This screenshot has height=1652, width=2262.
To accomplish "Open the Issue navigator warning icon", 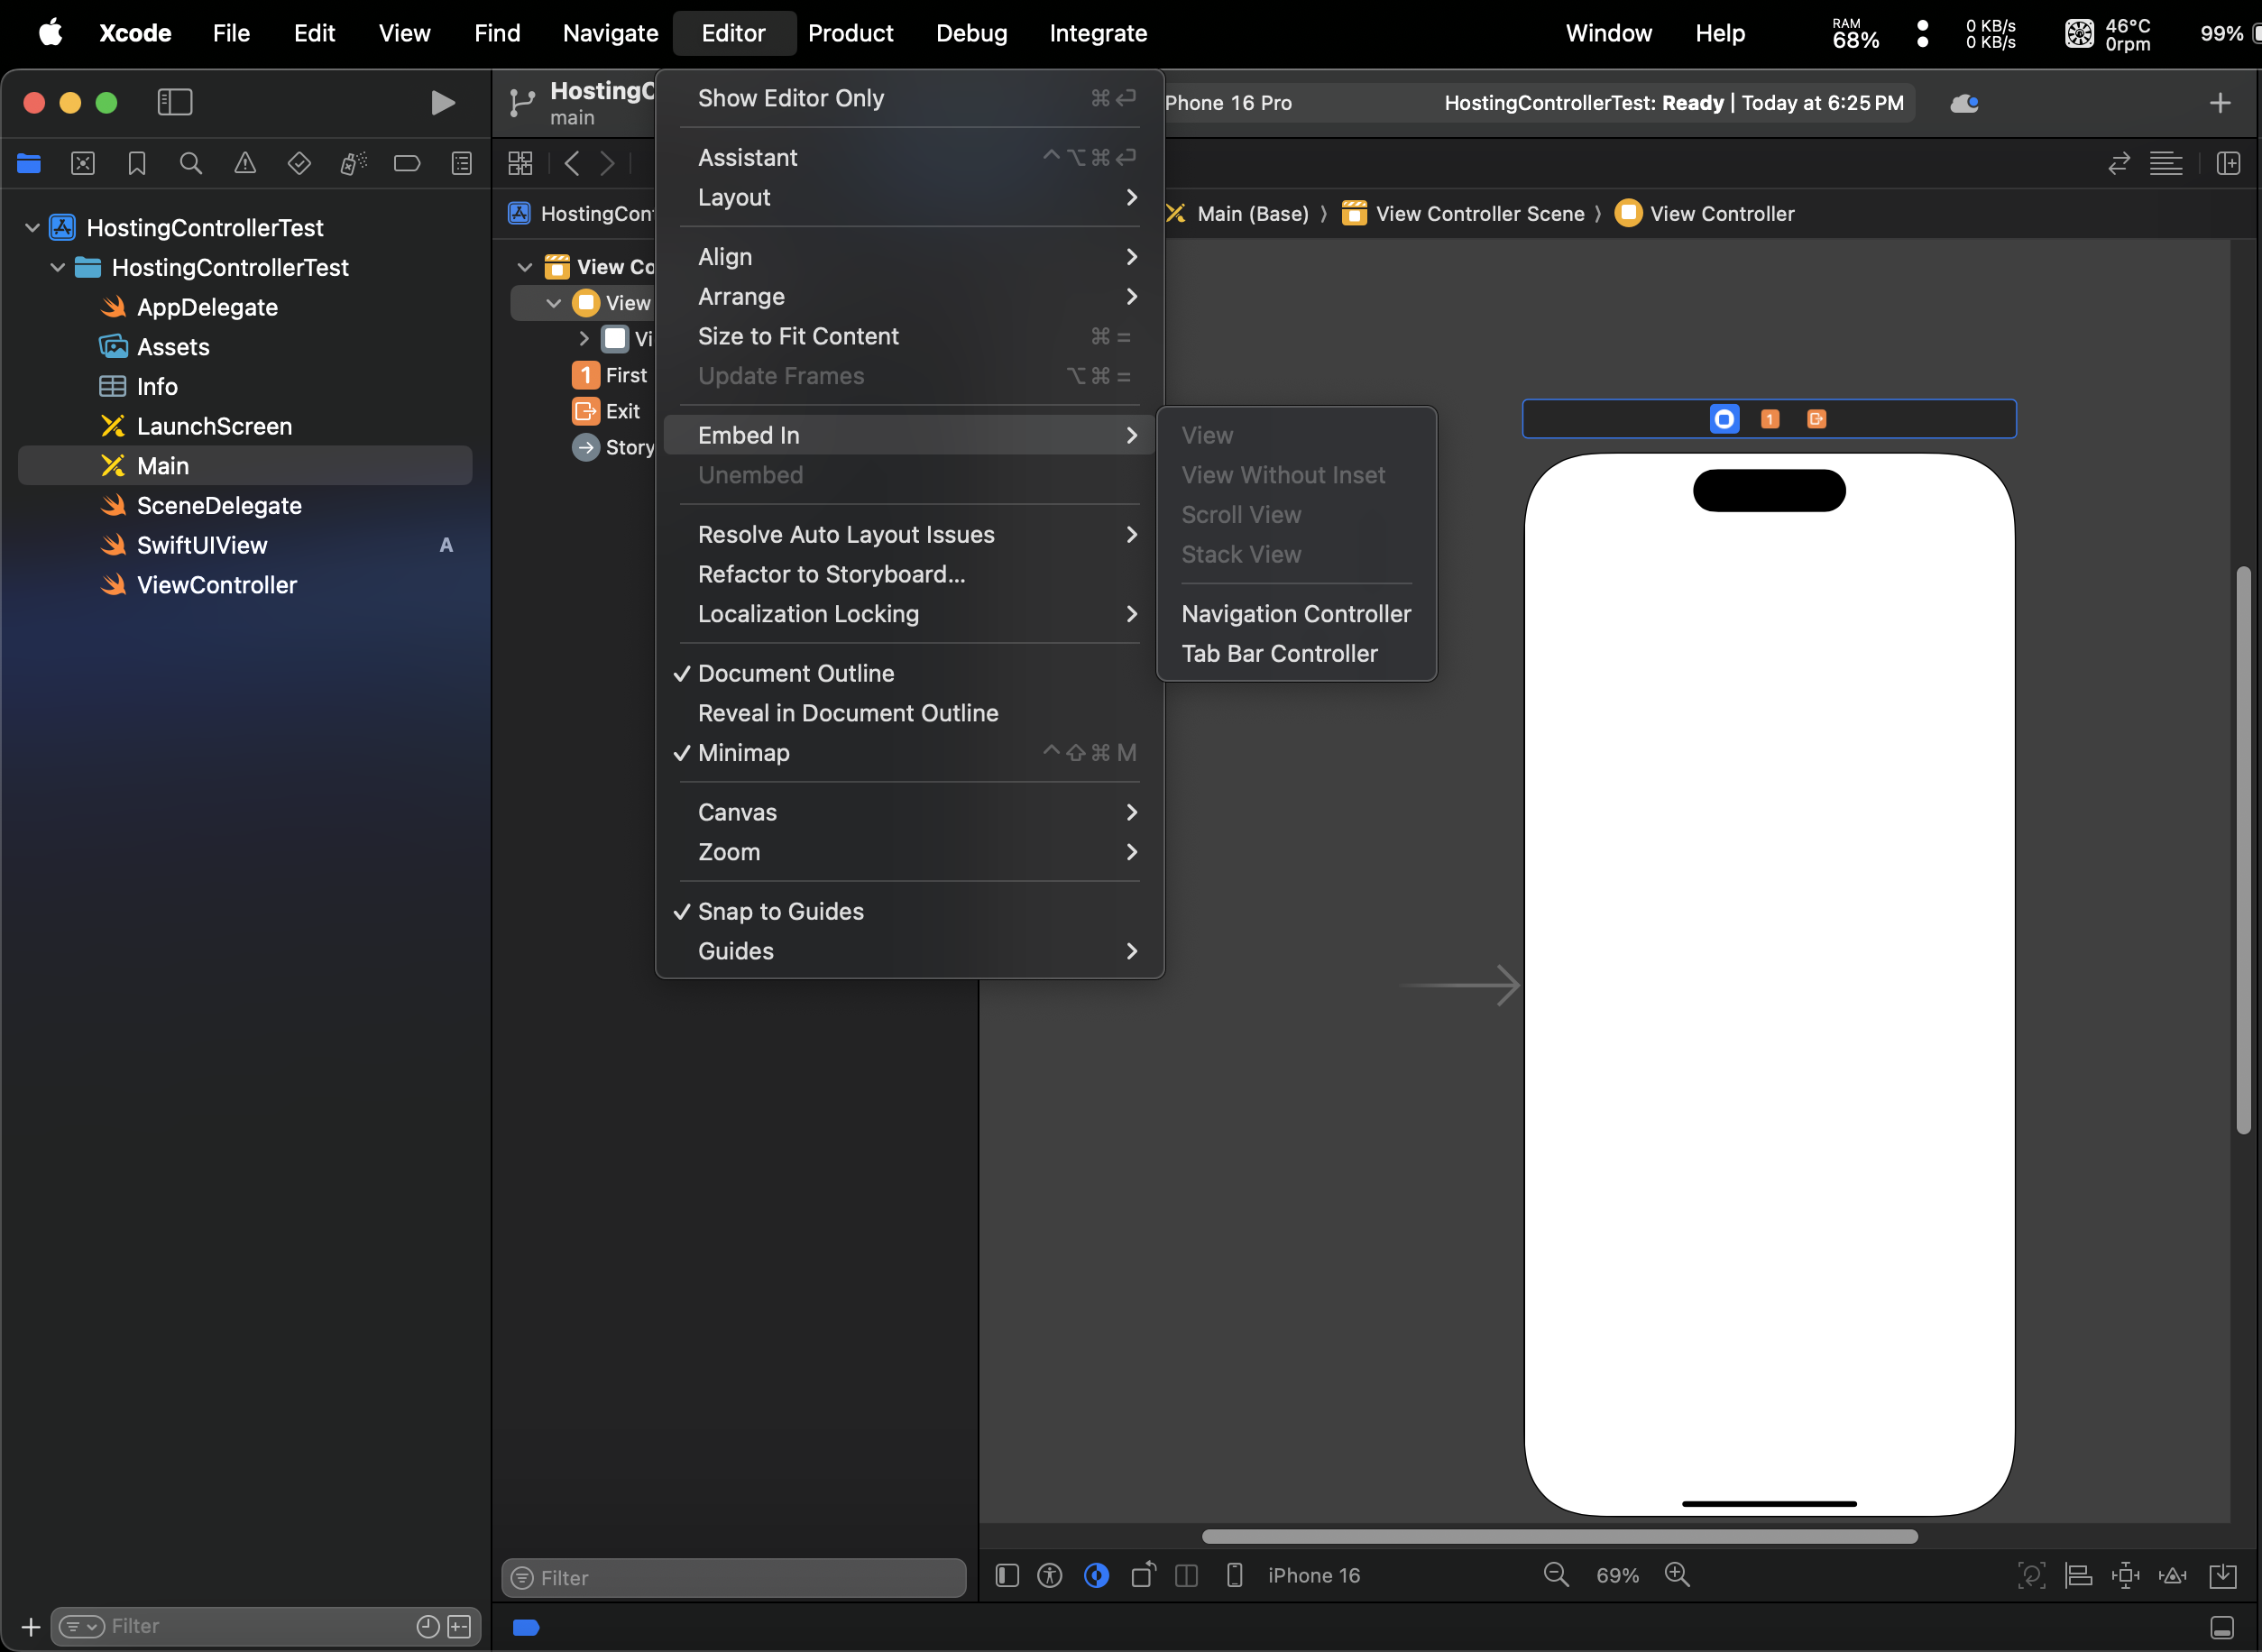I will (x=245, y=163).
